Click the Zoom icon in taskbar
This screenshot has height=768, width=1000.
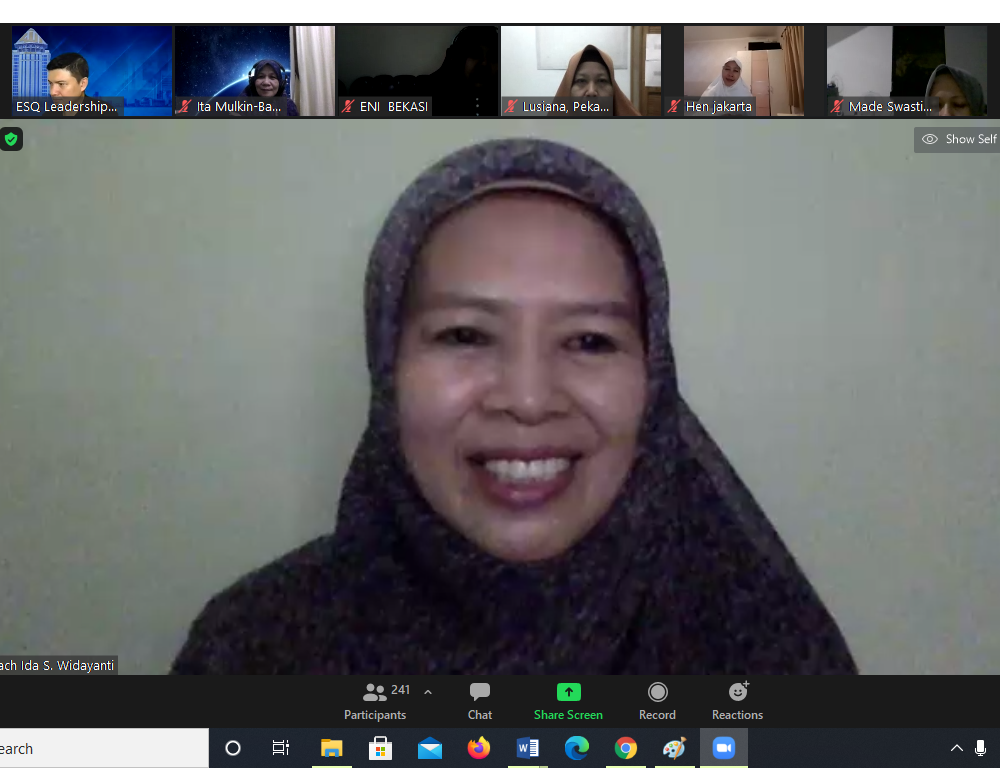pos(723,748)
